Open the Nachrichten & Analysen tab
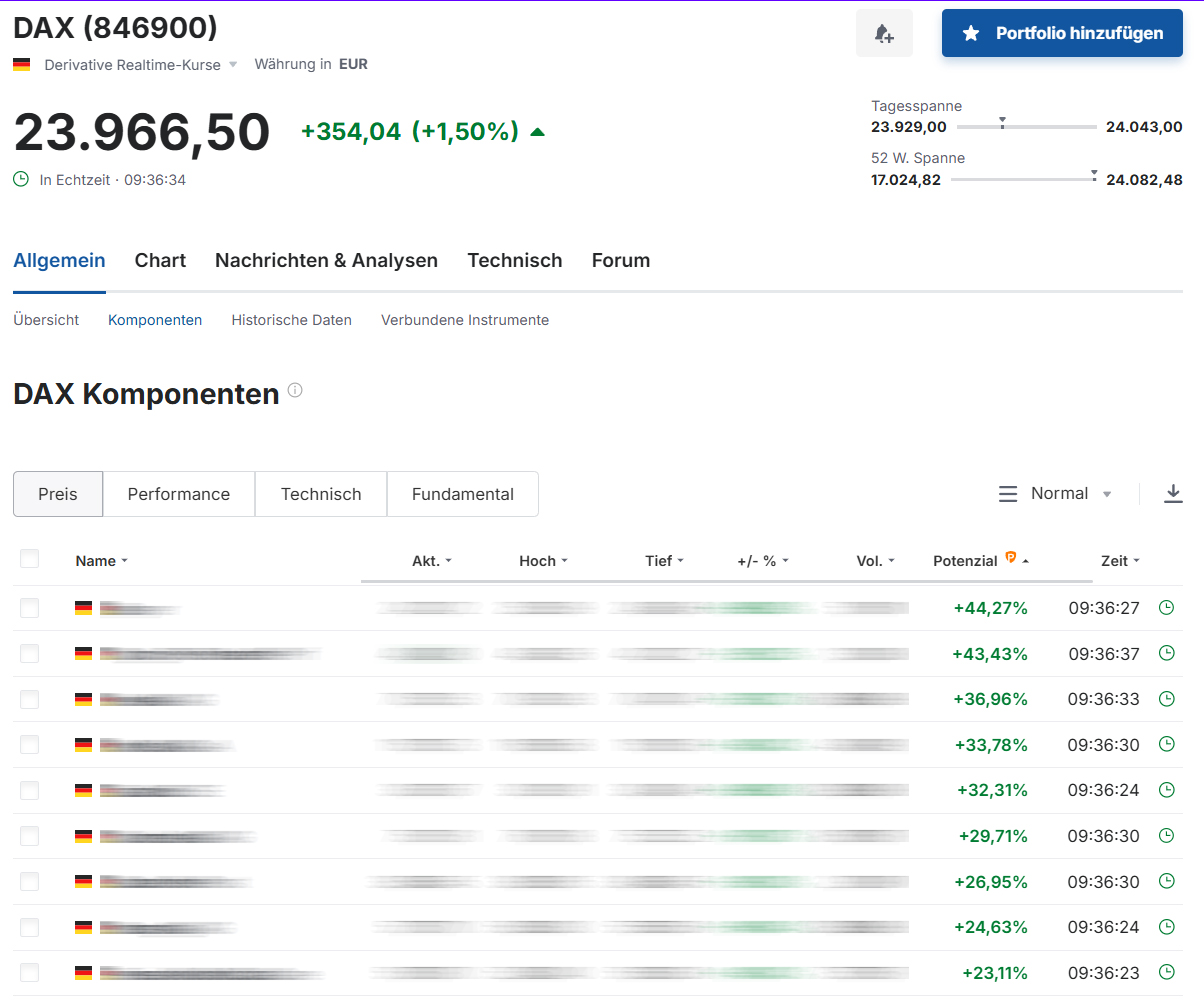Viewport: 1204px width, 1000px height. tap(326, 261)
